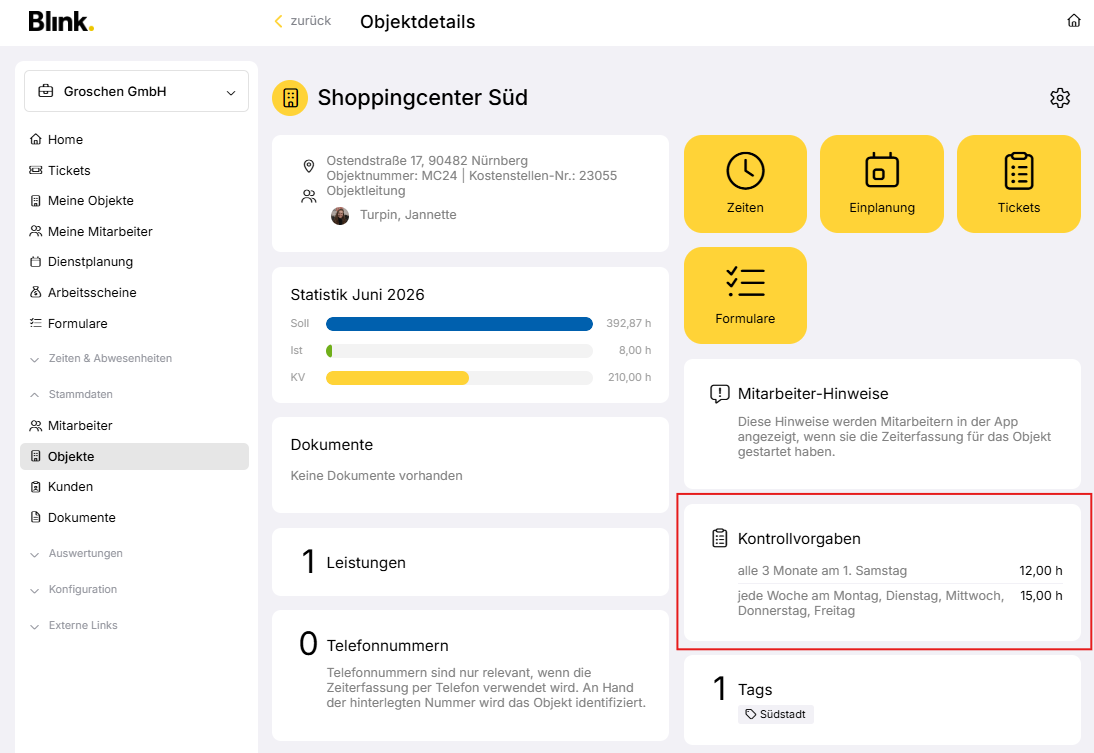Open the Leistungen card

pyautogui.click(x=470, y=562)
